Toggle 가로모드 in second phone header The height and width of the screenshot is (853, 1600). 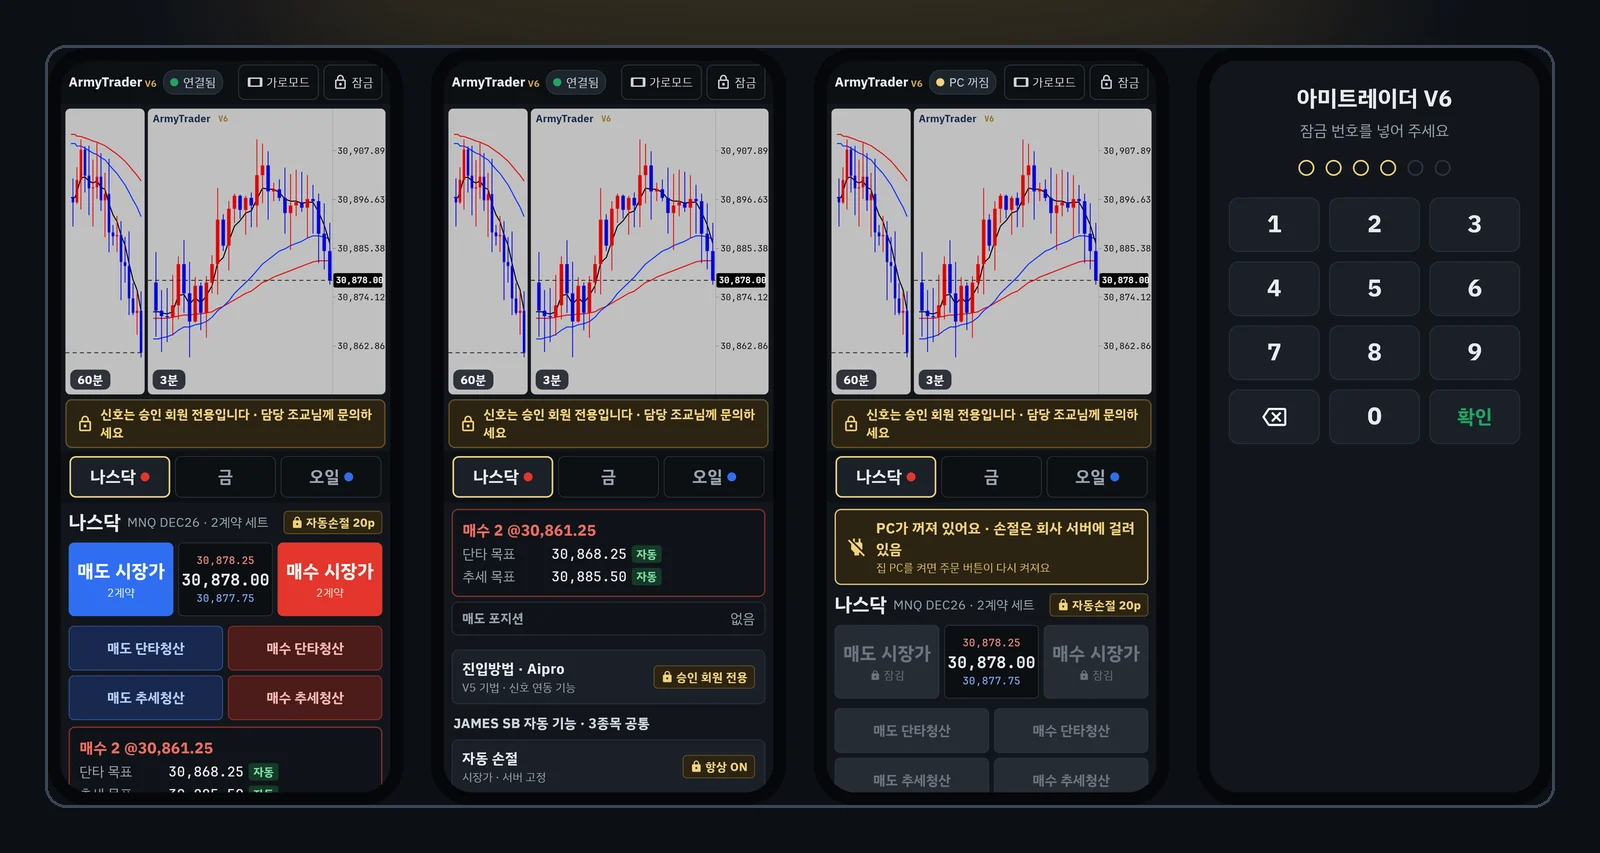[661, 82]
